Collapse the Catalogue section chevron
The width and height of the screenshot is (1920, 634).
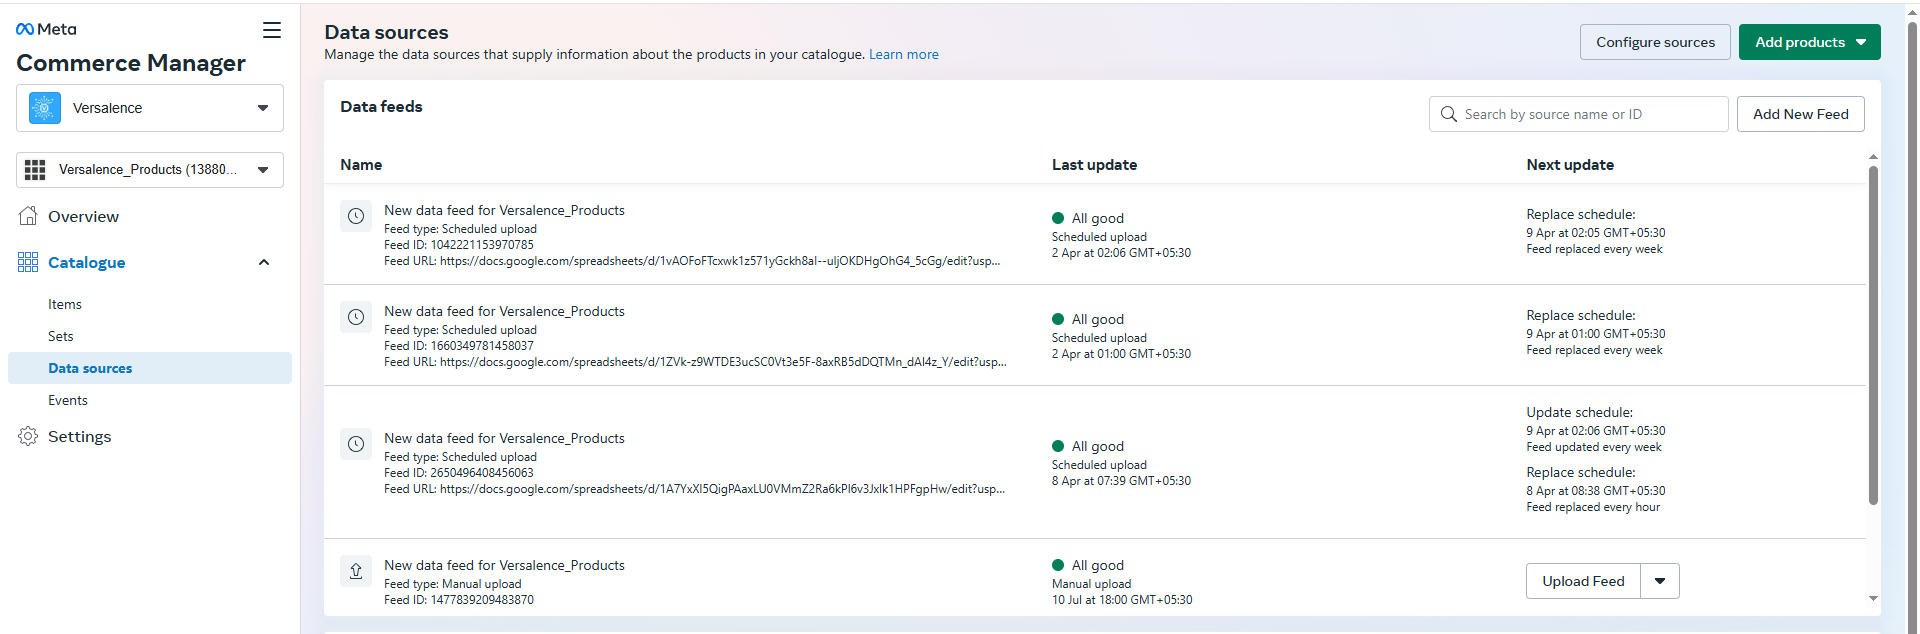(x=264, y=262)
